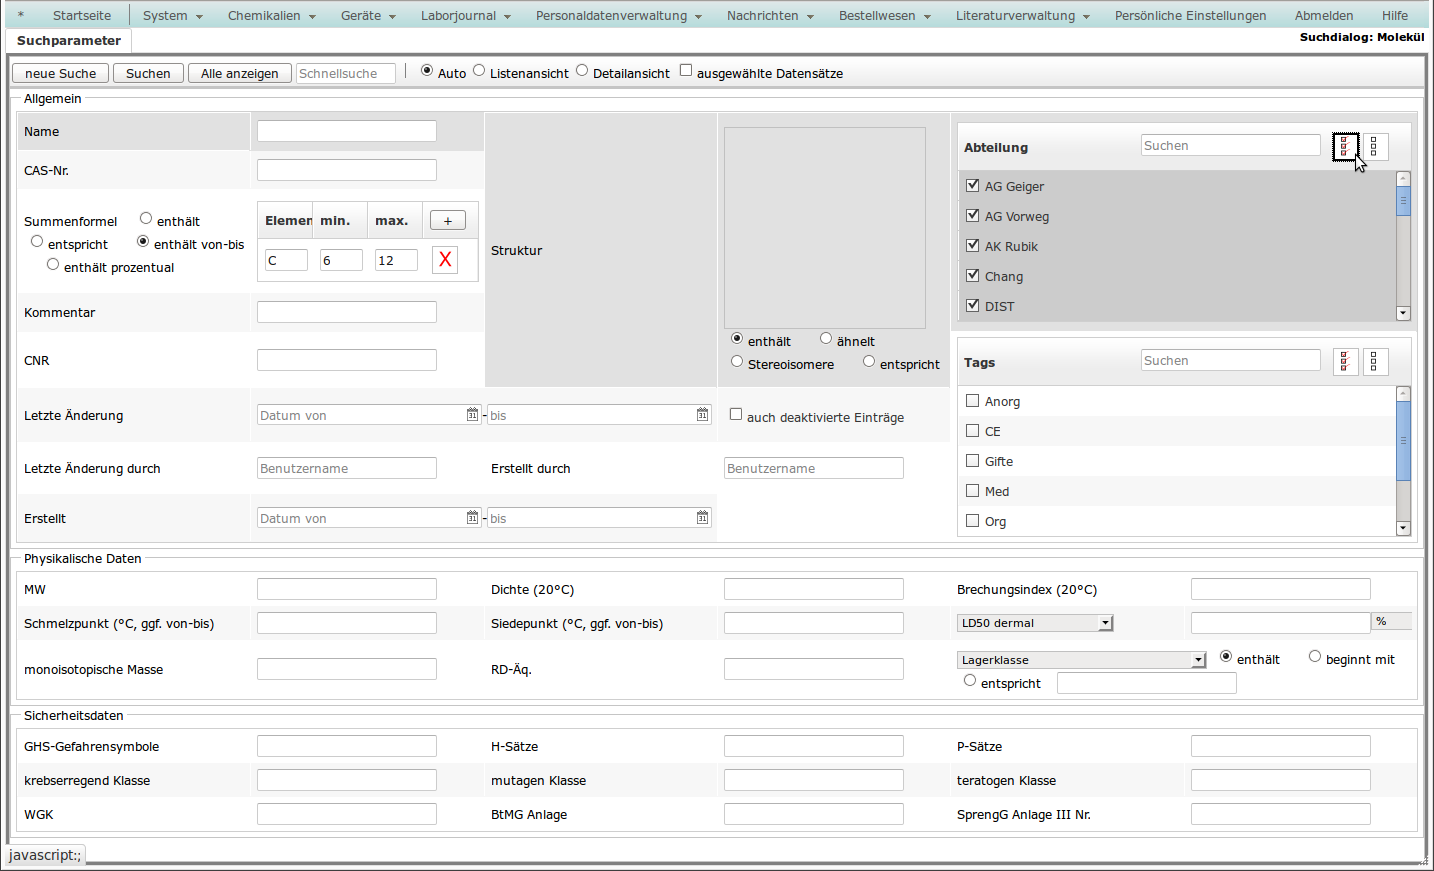
Task: Open calendar for Erstellt 'bis' date
Action: 702,518
